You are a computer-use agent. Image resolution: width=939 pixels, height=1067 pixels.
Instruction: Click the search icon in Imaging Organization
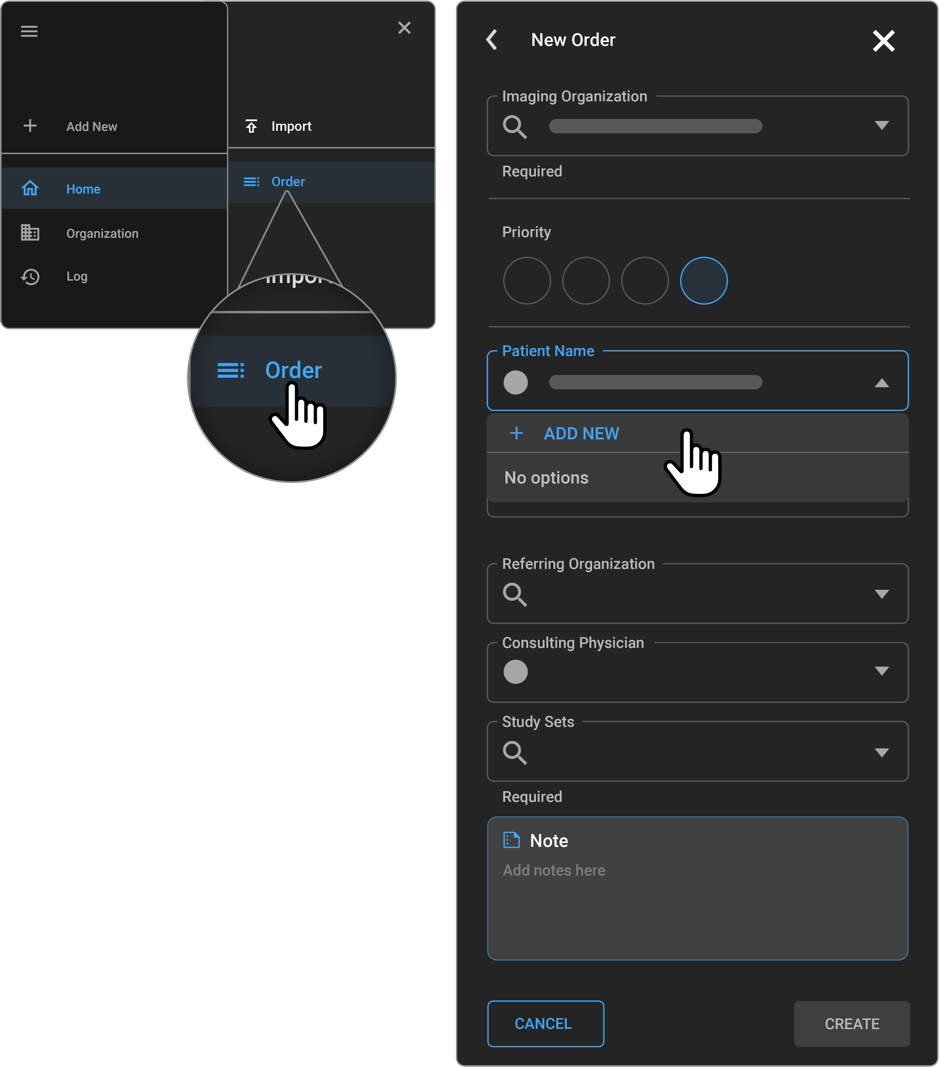click(515, 126)
